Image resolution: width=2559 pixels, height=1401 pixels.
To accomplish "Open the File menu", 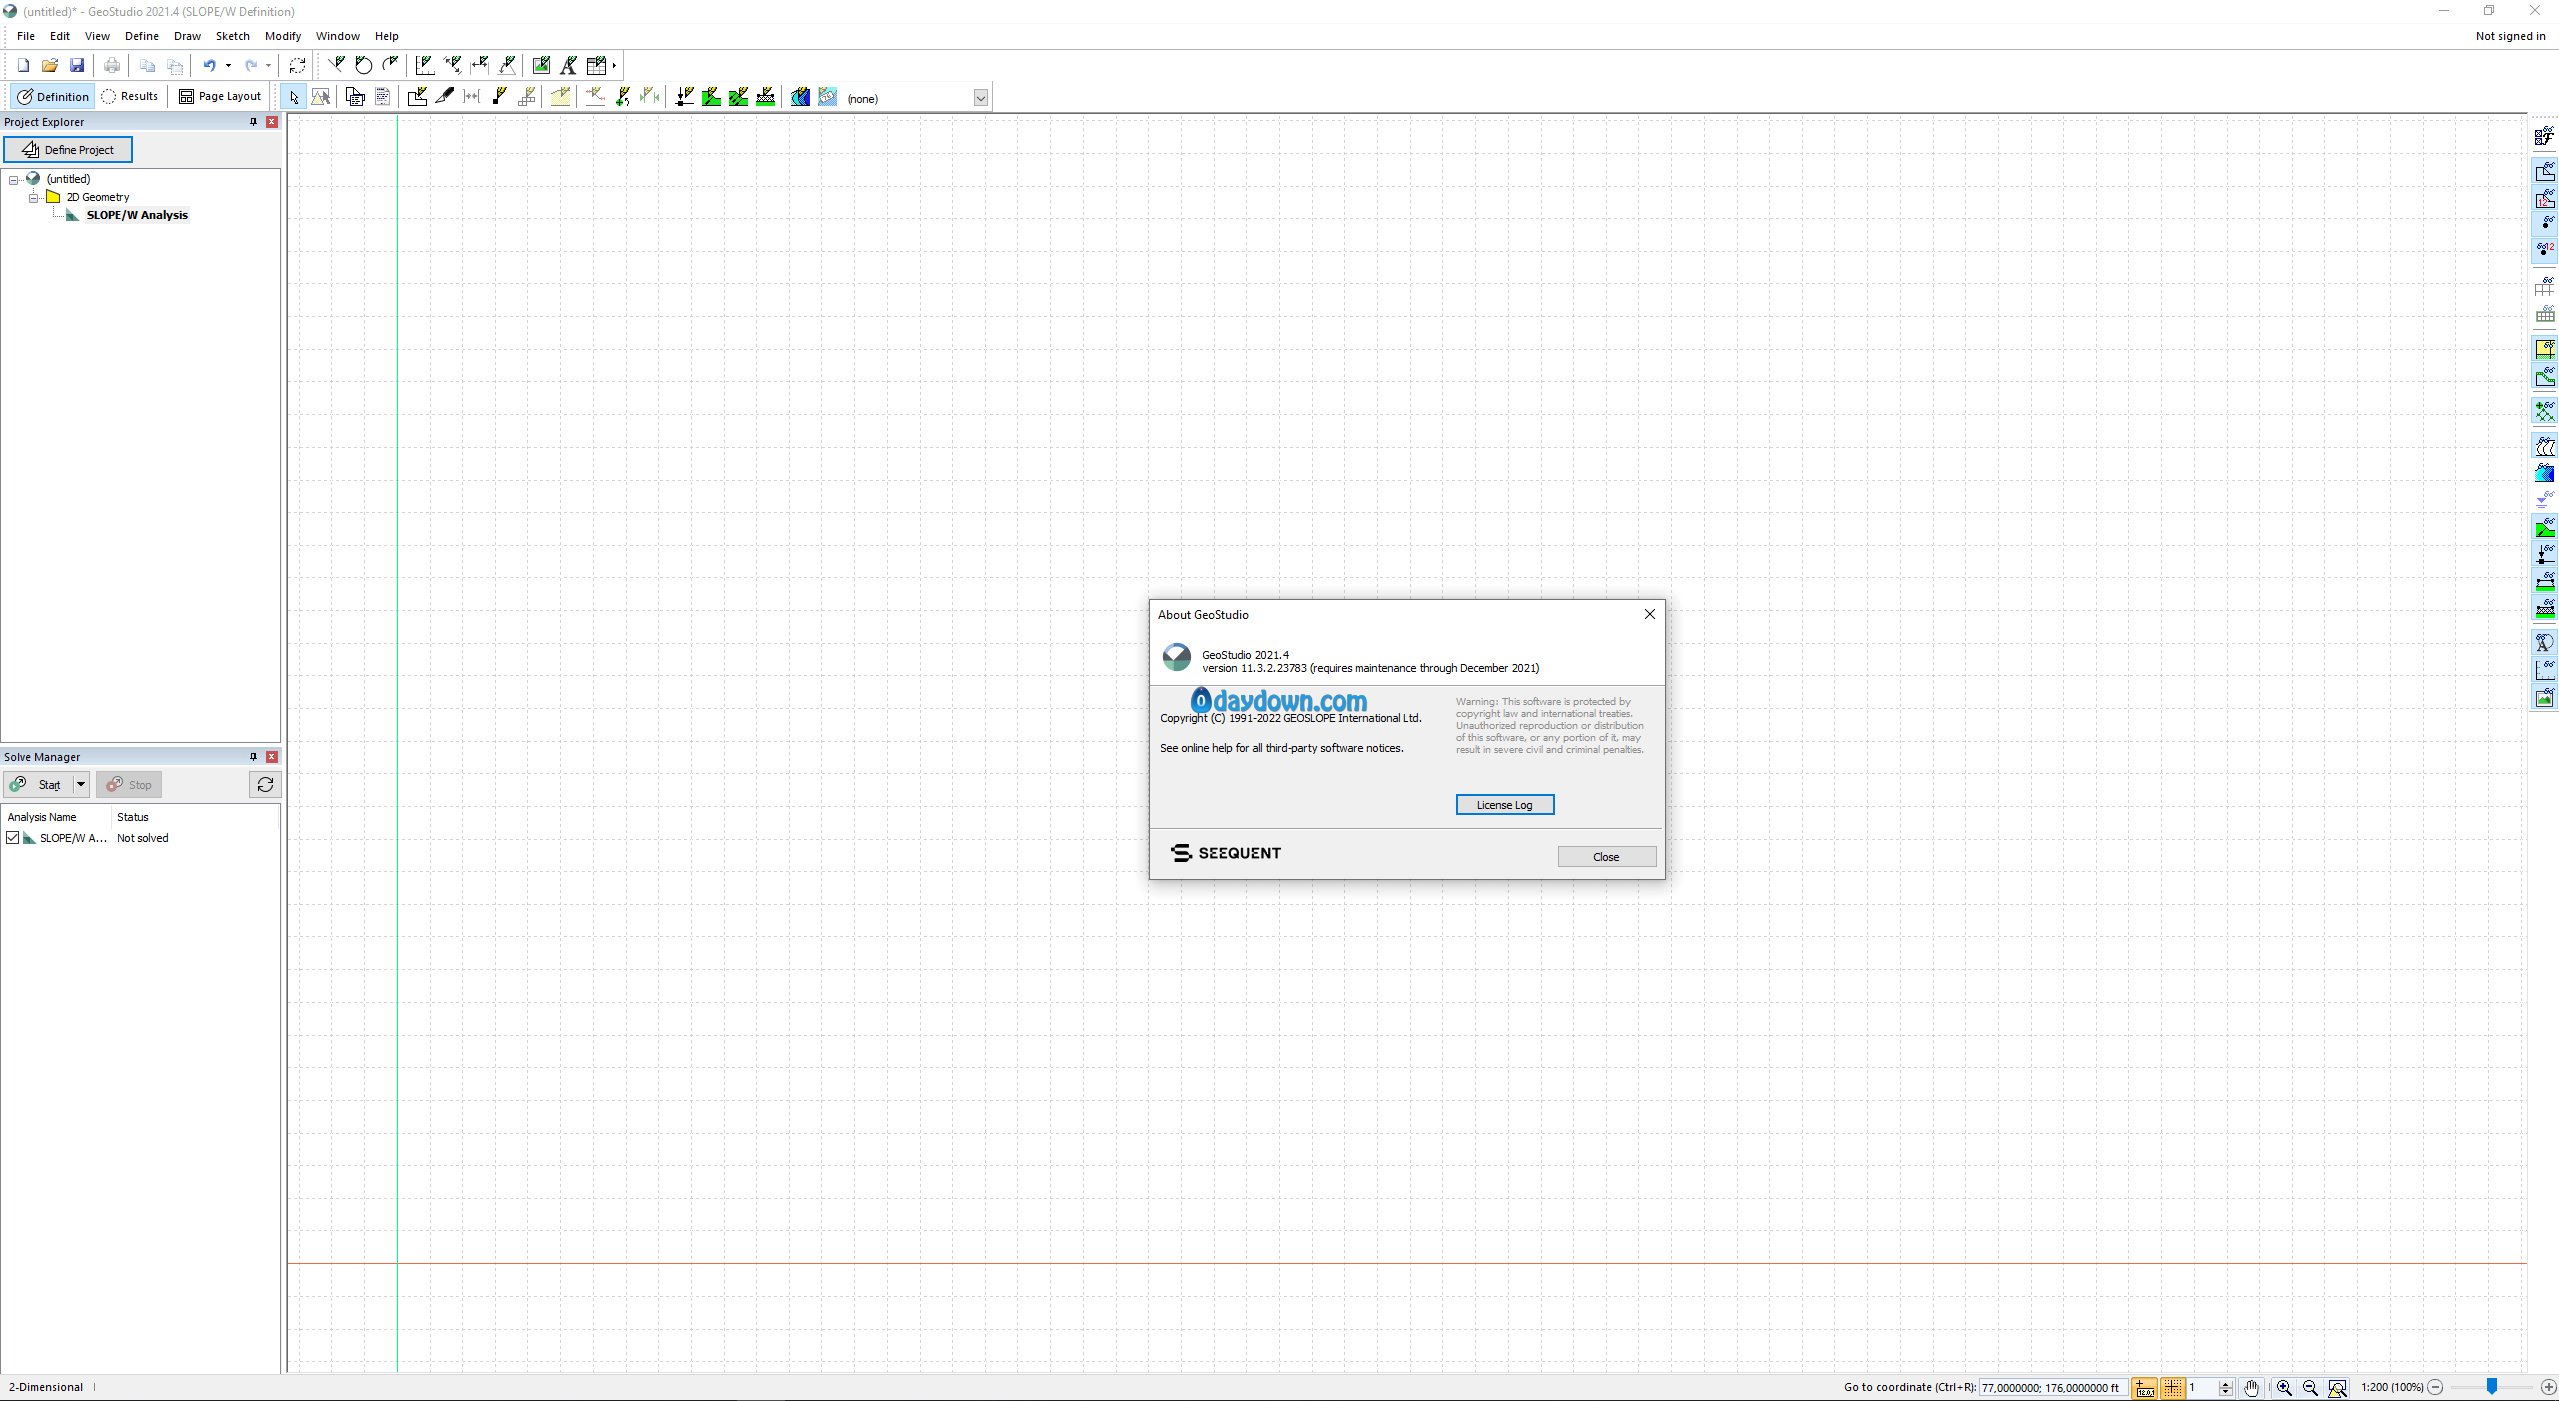I will point(26,36).
